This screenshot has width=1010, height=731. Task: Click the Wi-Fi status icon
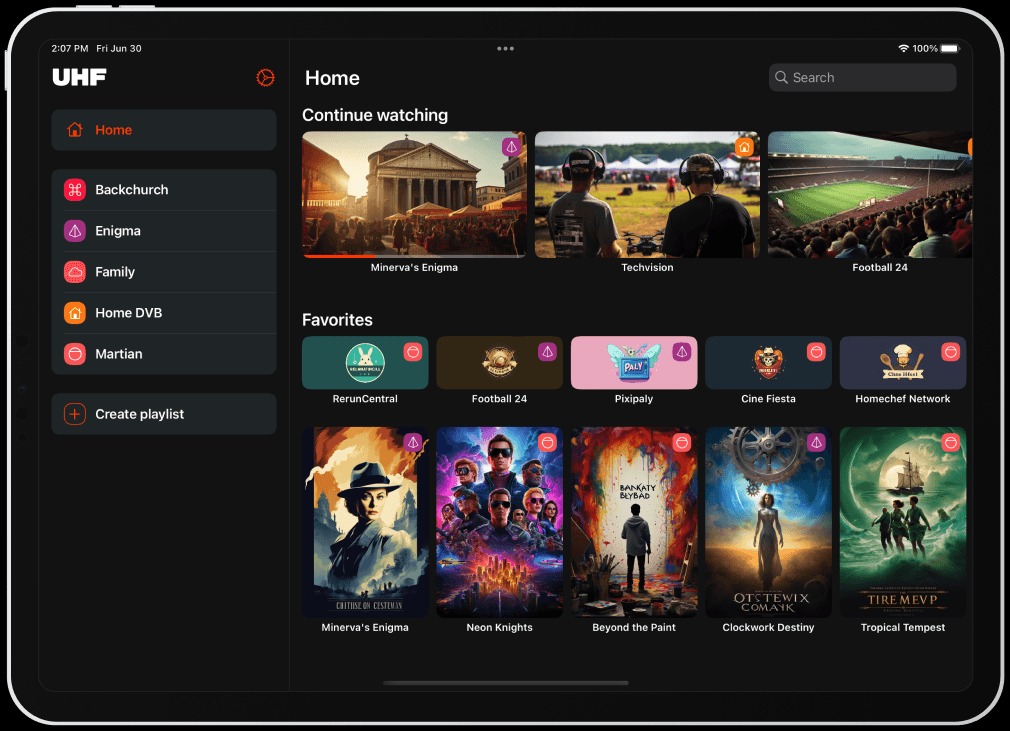click(903, 48)
